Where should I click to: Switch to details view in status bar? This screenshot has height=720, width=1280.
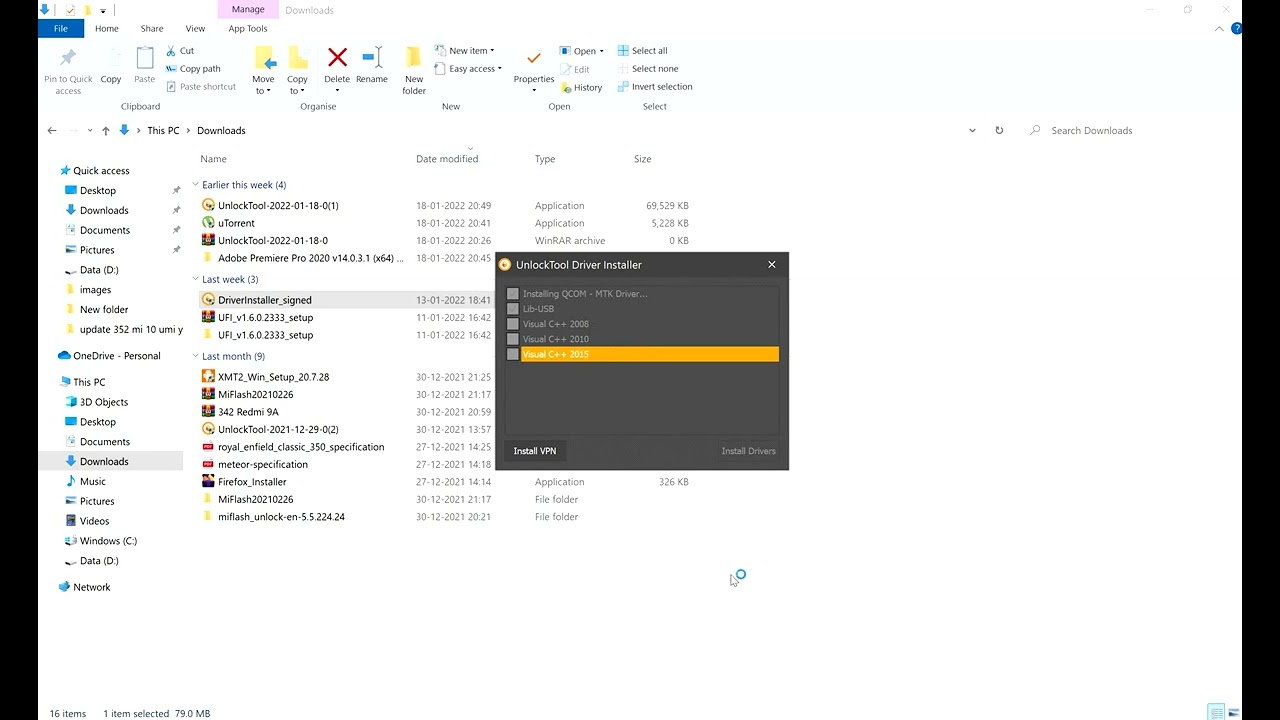click(1215, 712)
